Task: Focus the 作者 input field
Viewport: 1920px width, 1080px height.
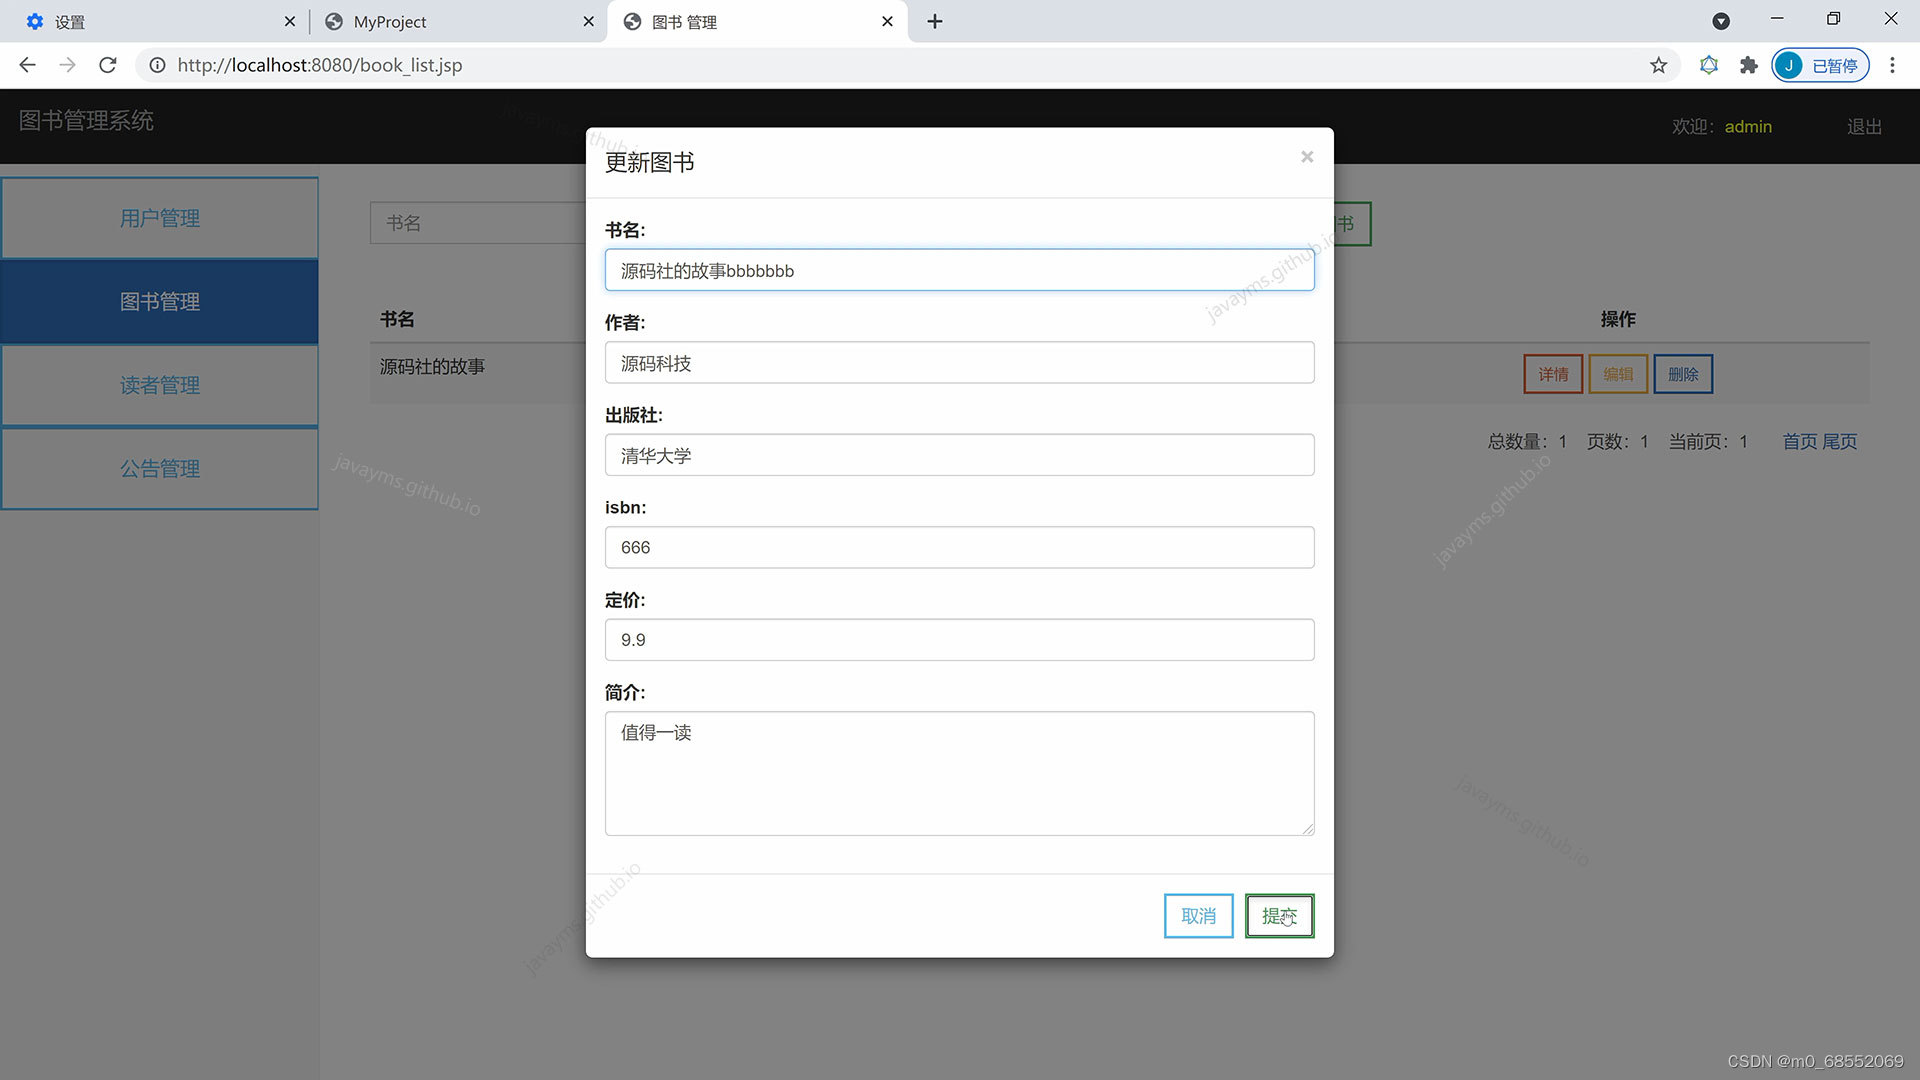Action: [x=959, y=363]
